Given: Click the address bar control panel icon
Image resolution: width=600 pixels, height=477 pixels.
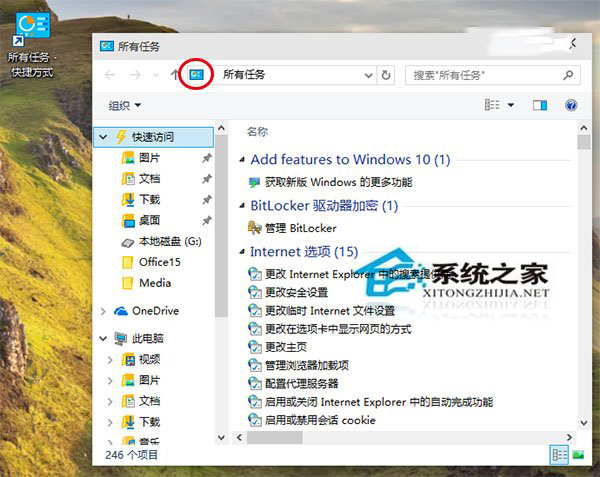Looking at the screenshot, I should [197, 75].
